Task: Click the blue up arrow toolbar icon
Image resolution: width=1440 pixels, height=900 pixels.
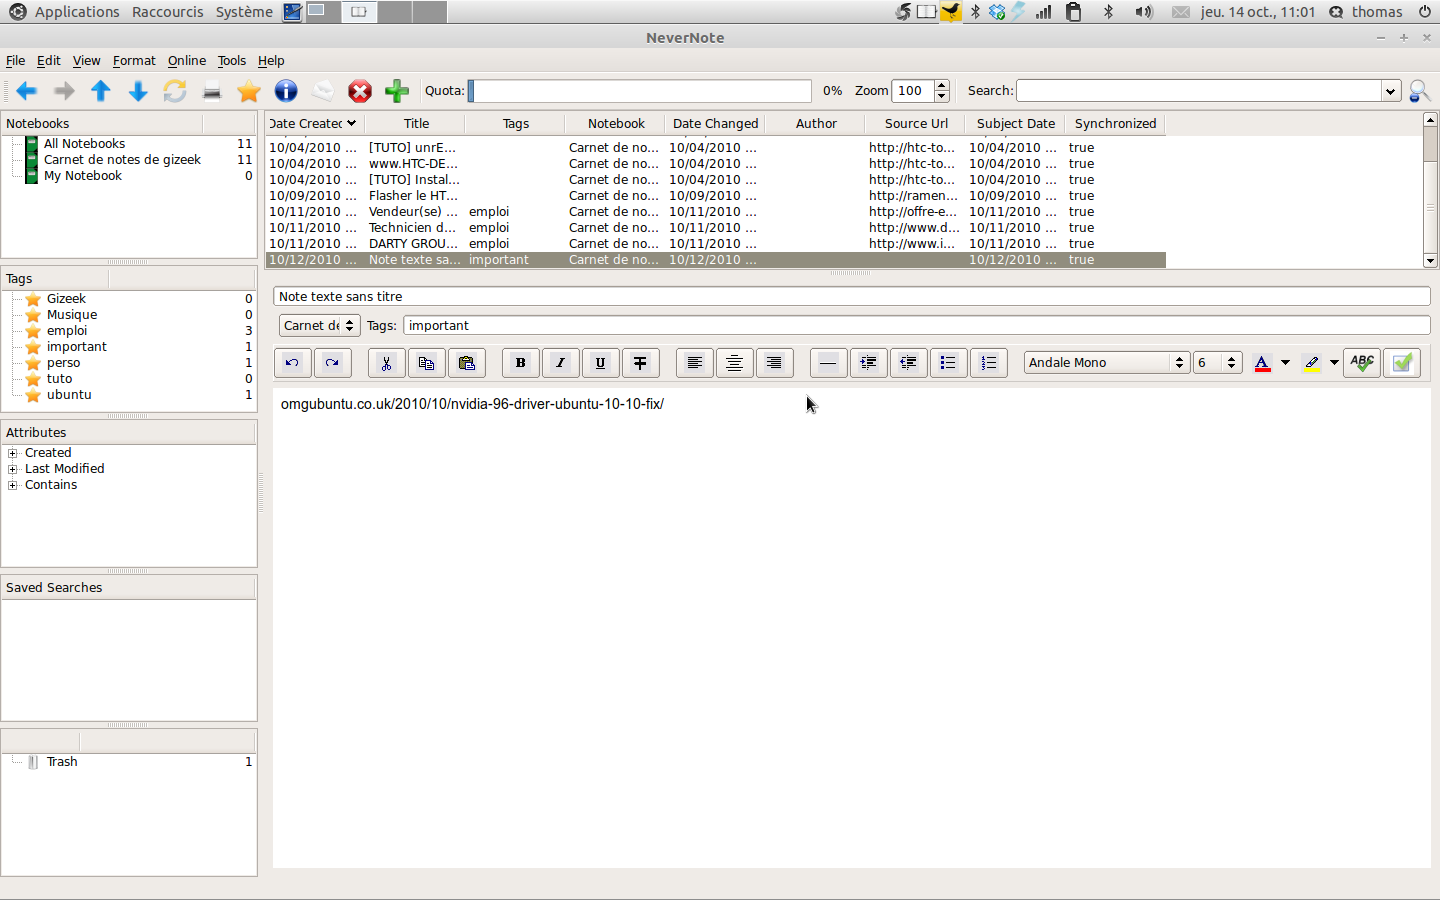Action: coord(101,91)
